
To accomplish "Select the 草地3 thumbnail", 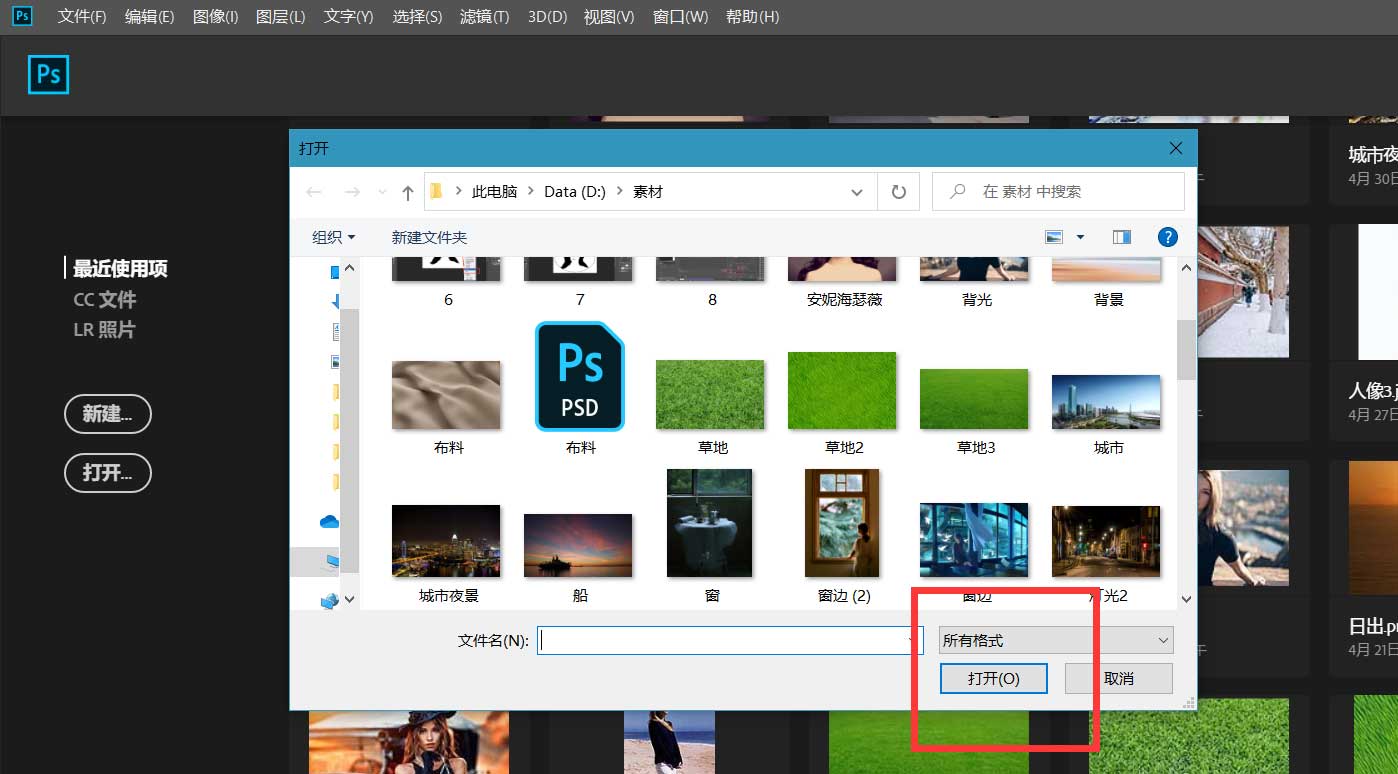I will coord(974,399).
